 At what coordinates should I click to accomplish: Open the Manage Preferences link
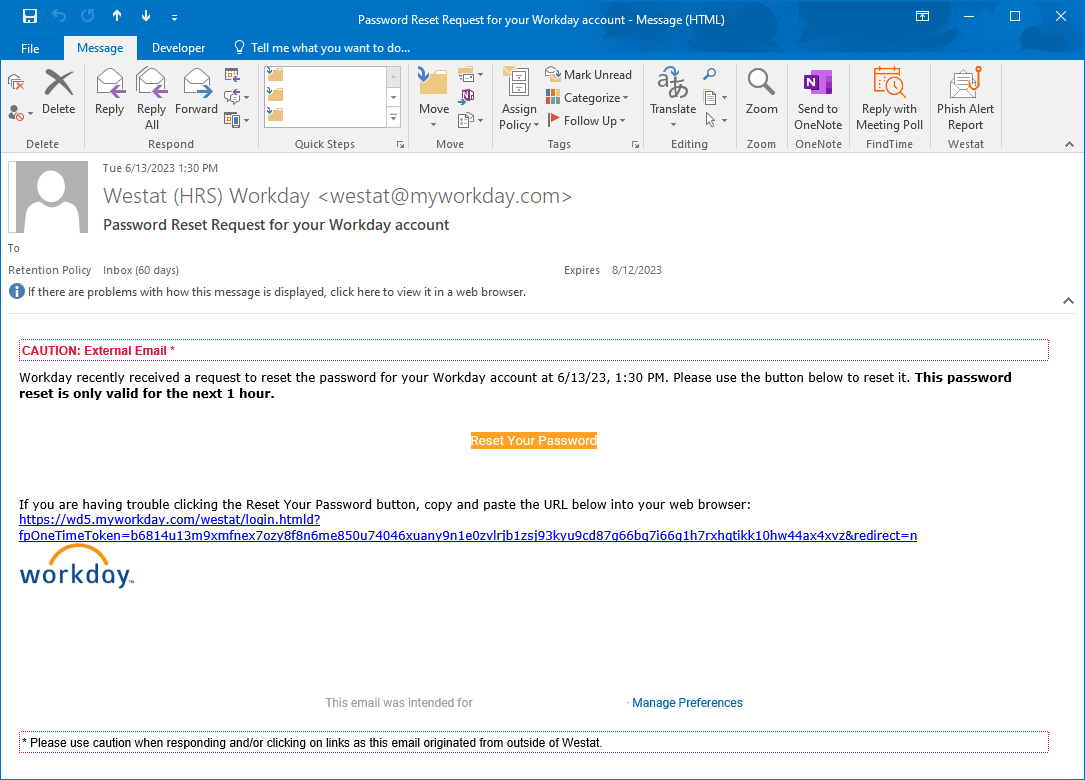click(x=687, y=702)
